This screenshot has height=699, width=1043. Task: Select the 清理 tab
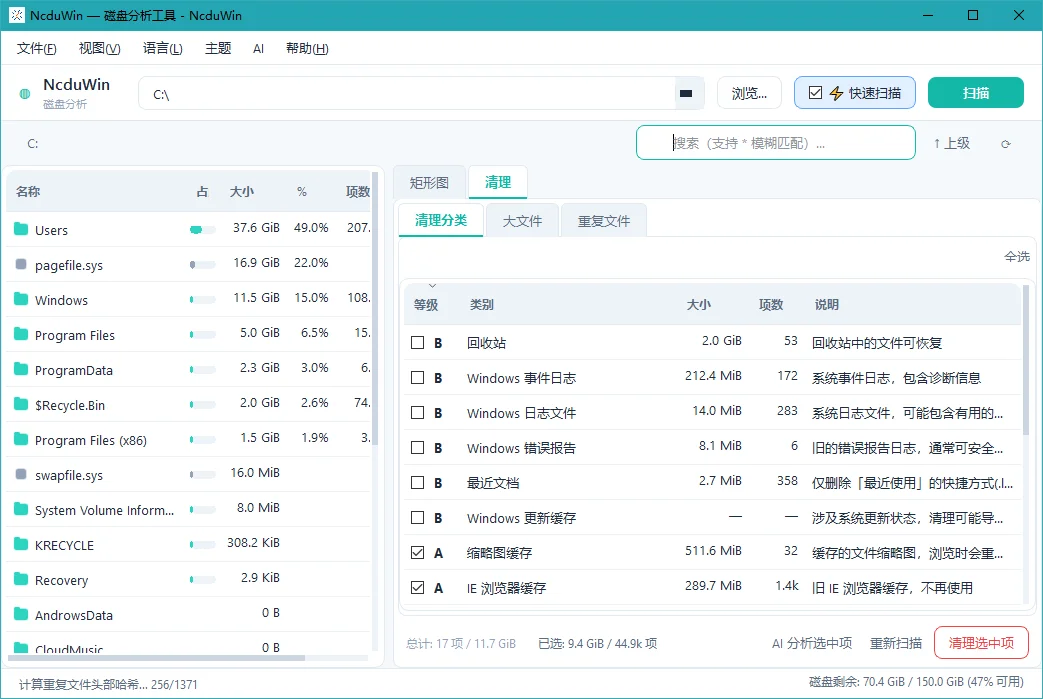click(x=498, y=182)
